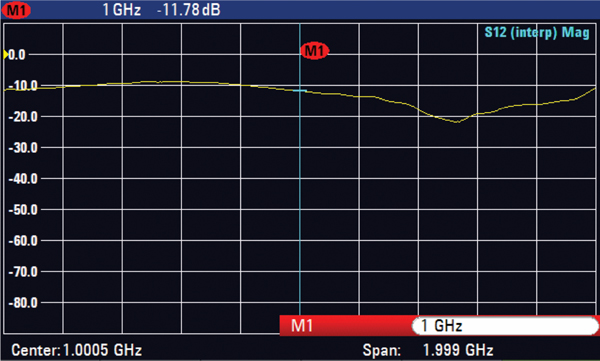Click the cyan marker tick on trace

[x=300, y=91]
